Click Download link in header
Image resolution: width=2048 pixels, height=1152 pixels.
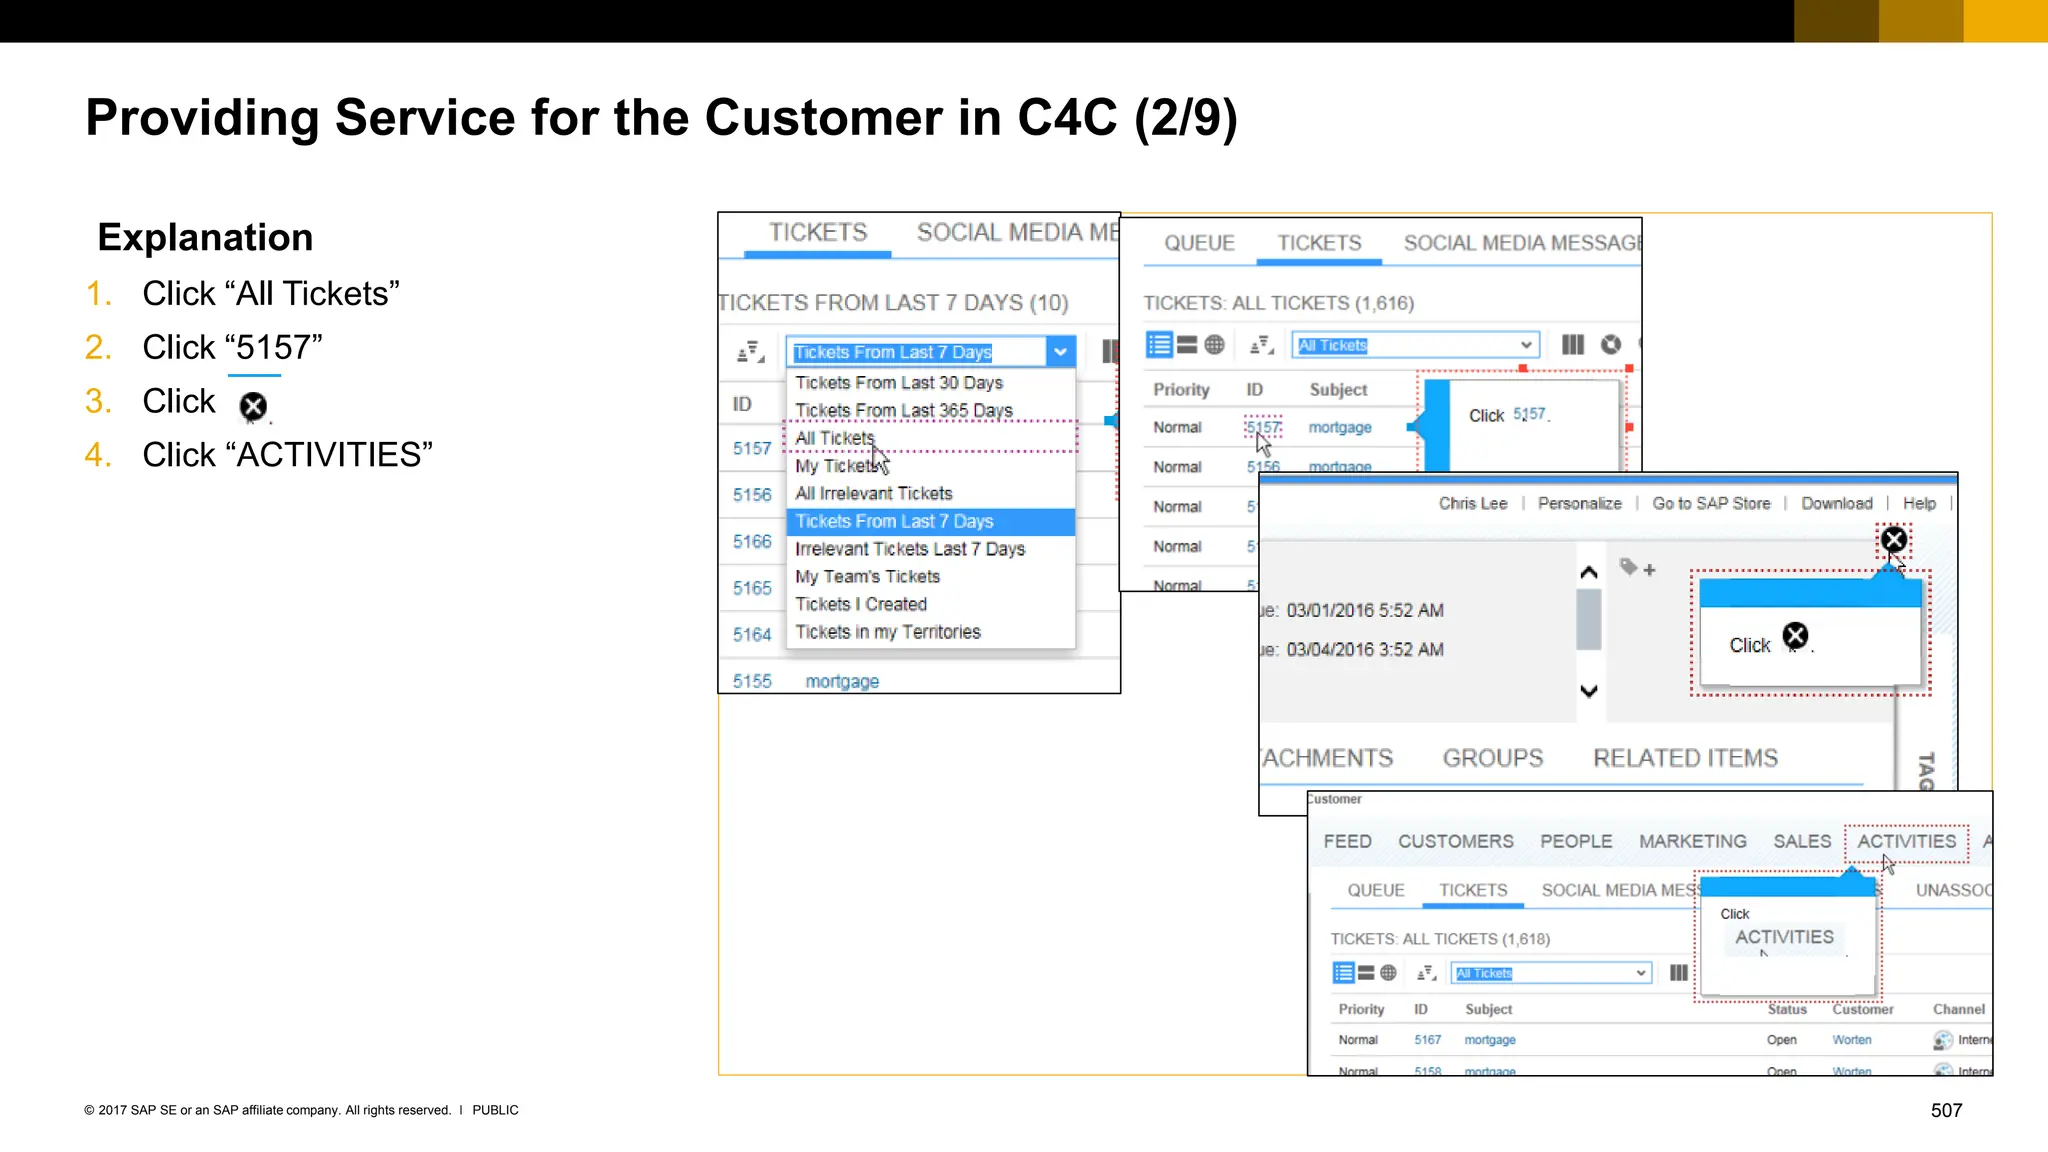pos(1837,503)
